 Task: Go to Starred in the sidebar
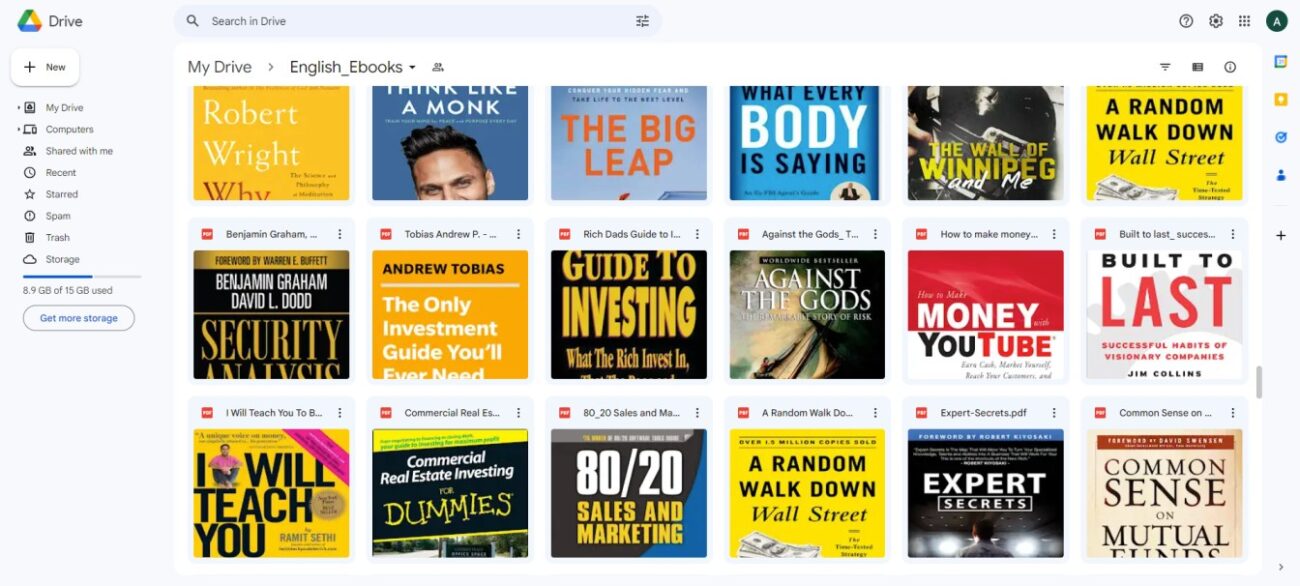[61, 194]
